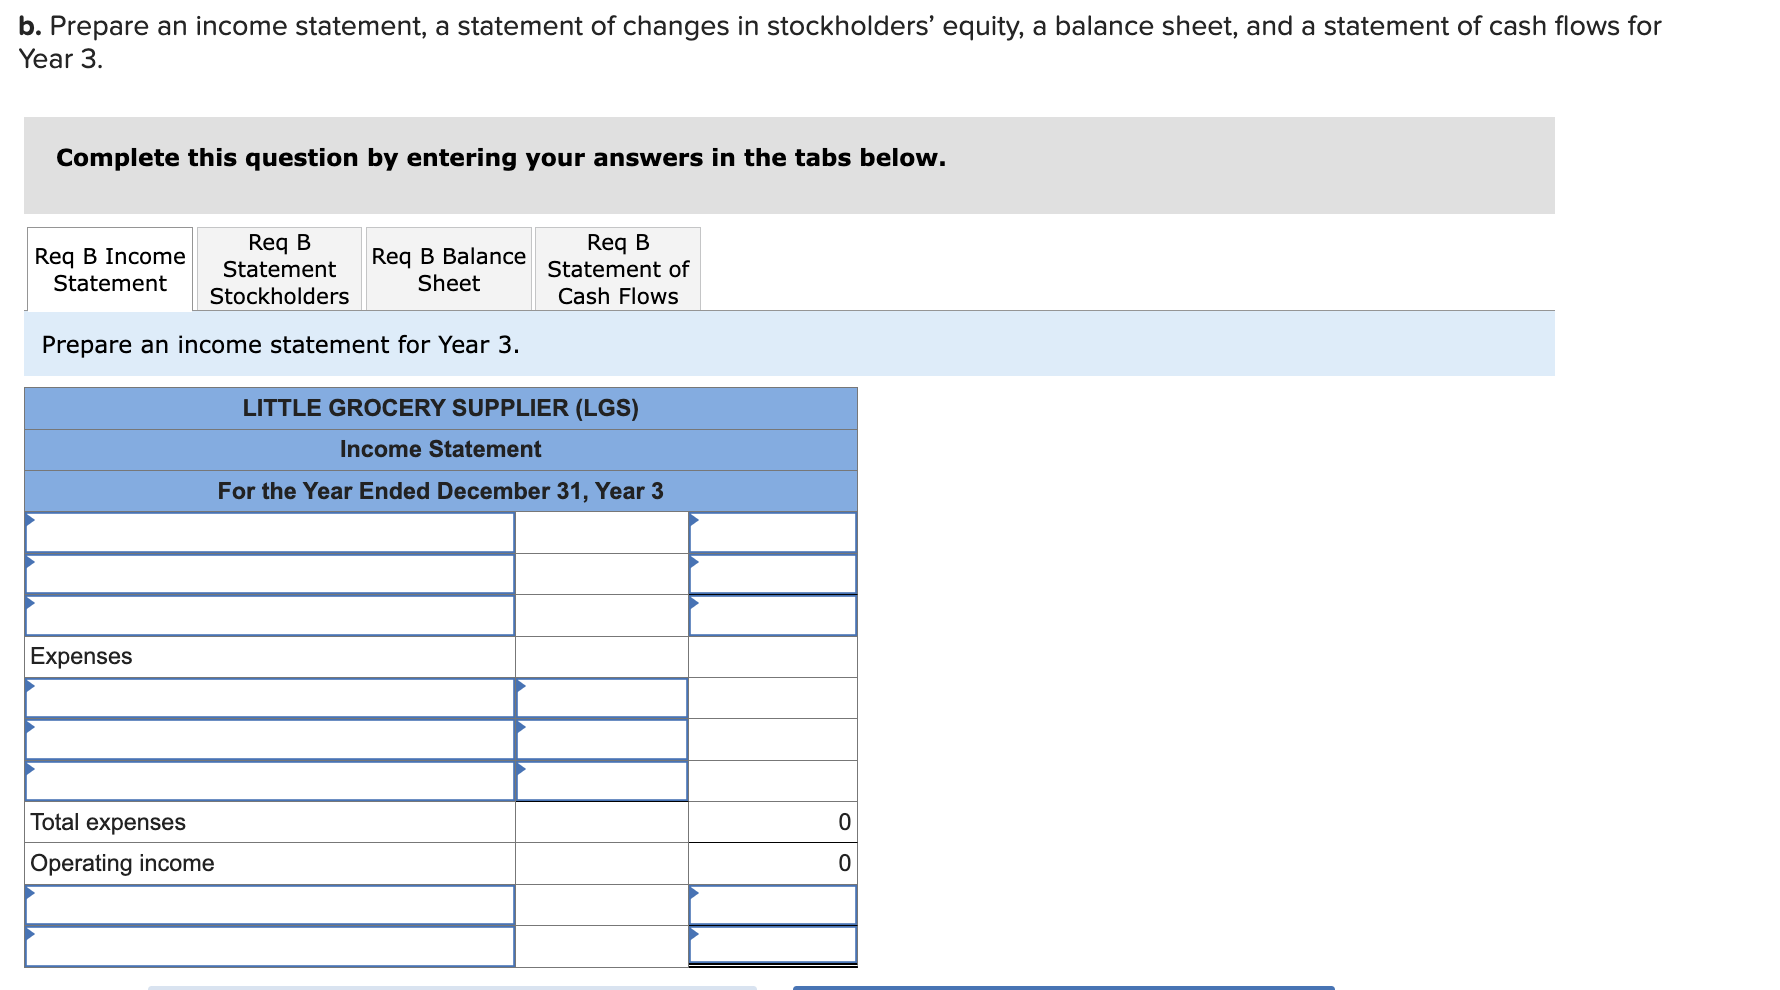Switch to the Req B Balance Sheet tab
1780x990 pixels.
coord(448,269)
